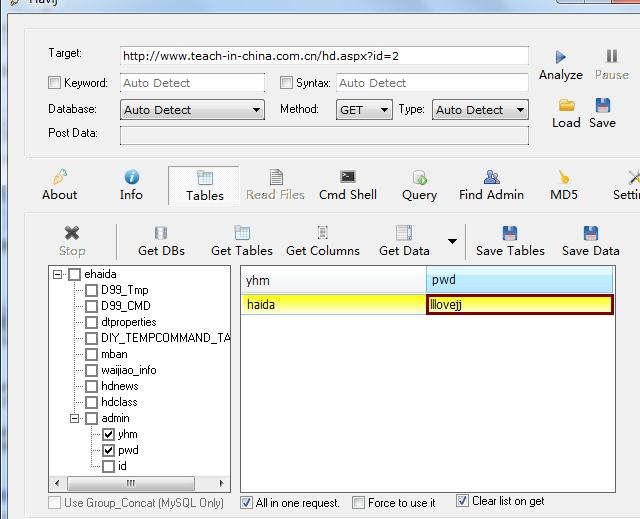Enable the Syntax checkbox
This screenshot has width=640, height=519.
[x=286, y=83]
